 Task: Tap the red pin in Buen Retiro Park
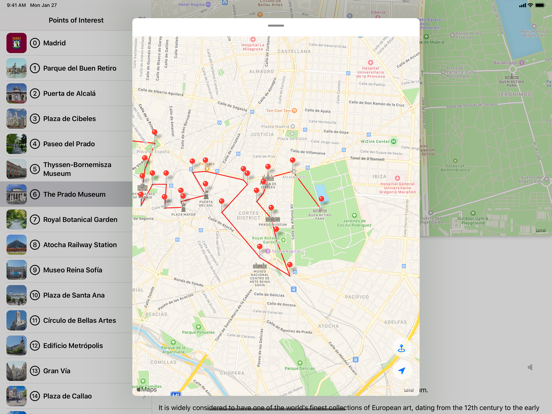tap(321, 199)
